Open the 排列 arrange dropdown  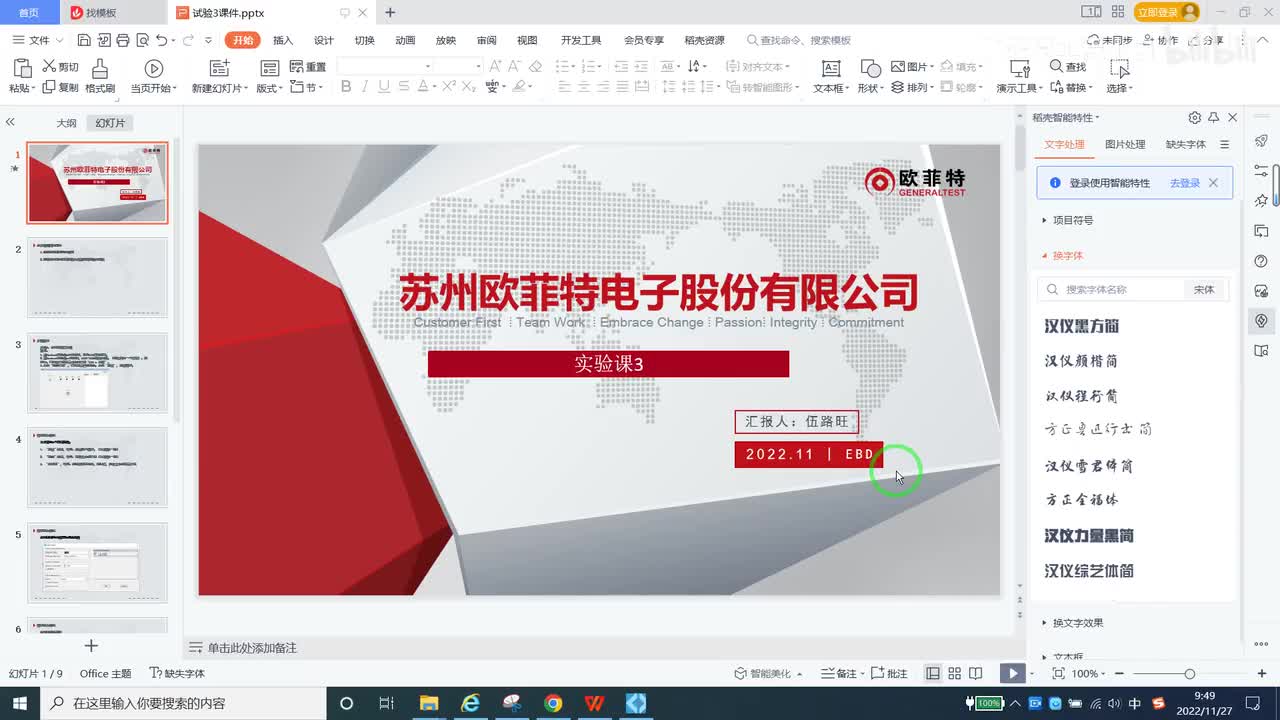(x=912, y=88)
